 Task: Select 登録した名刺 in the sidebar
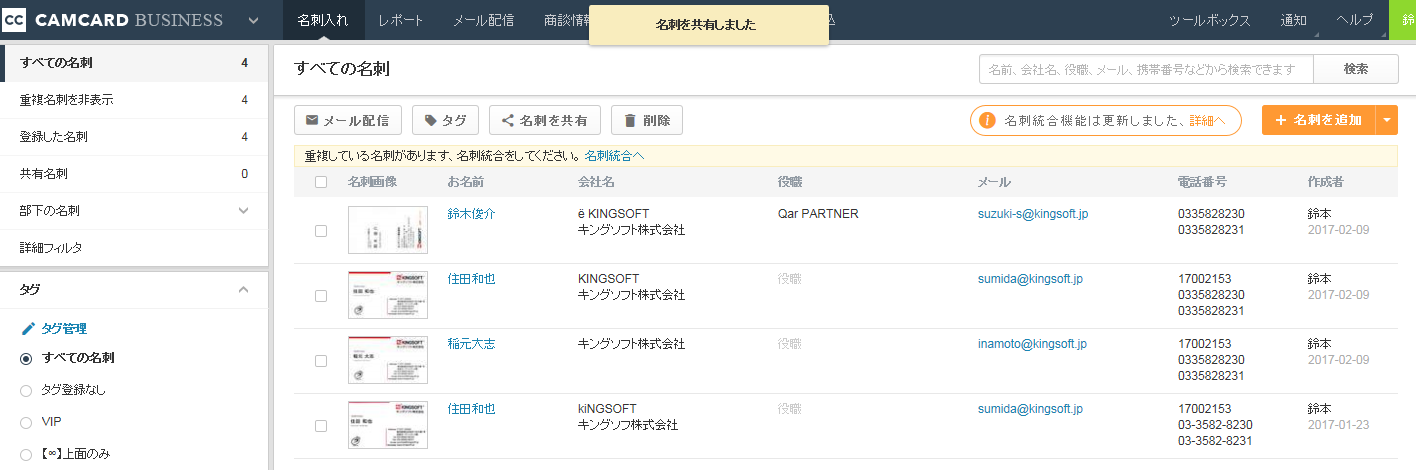[134, 137]
